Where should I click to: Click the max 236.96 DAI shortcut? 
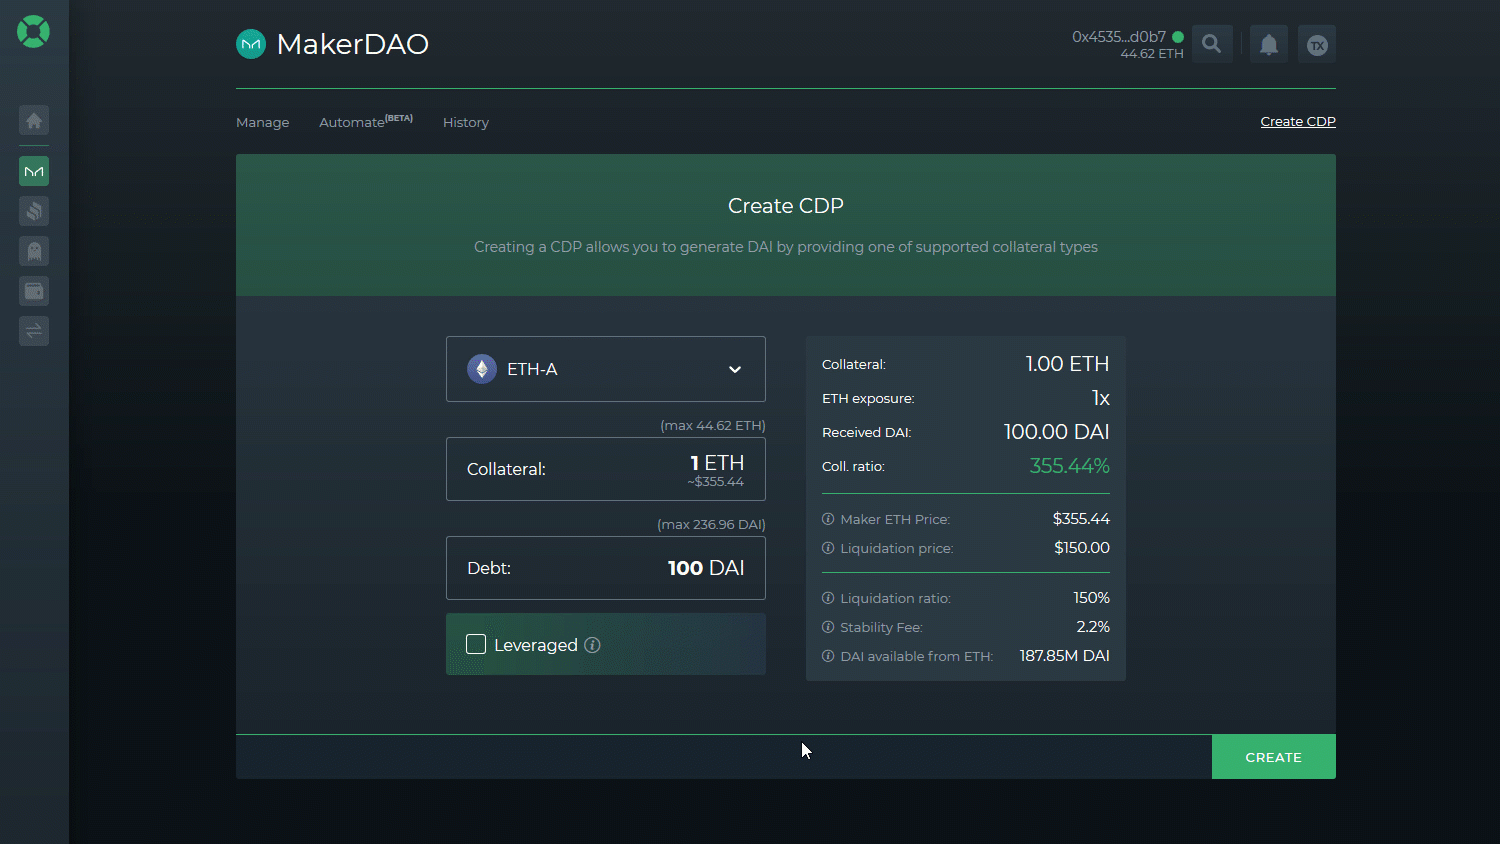point(711,524)
